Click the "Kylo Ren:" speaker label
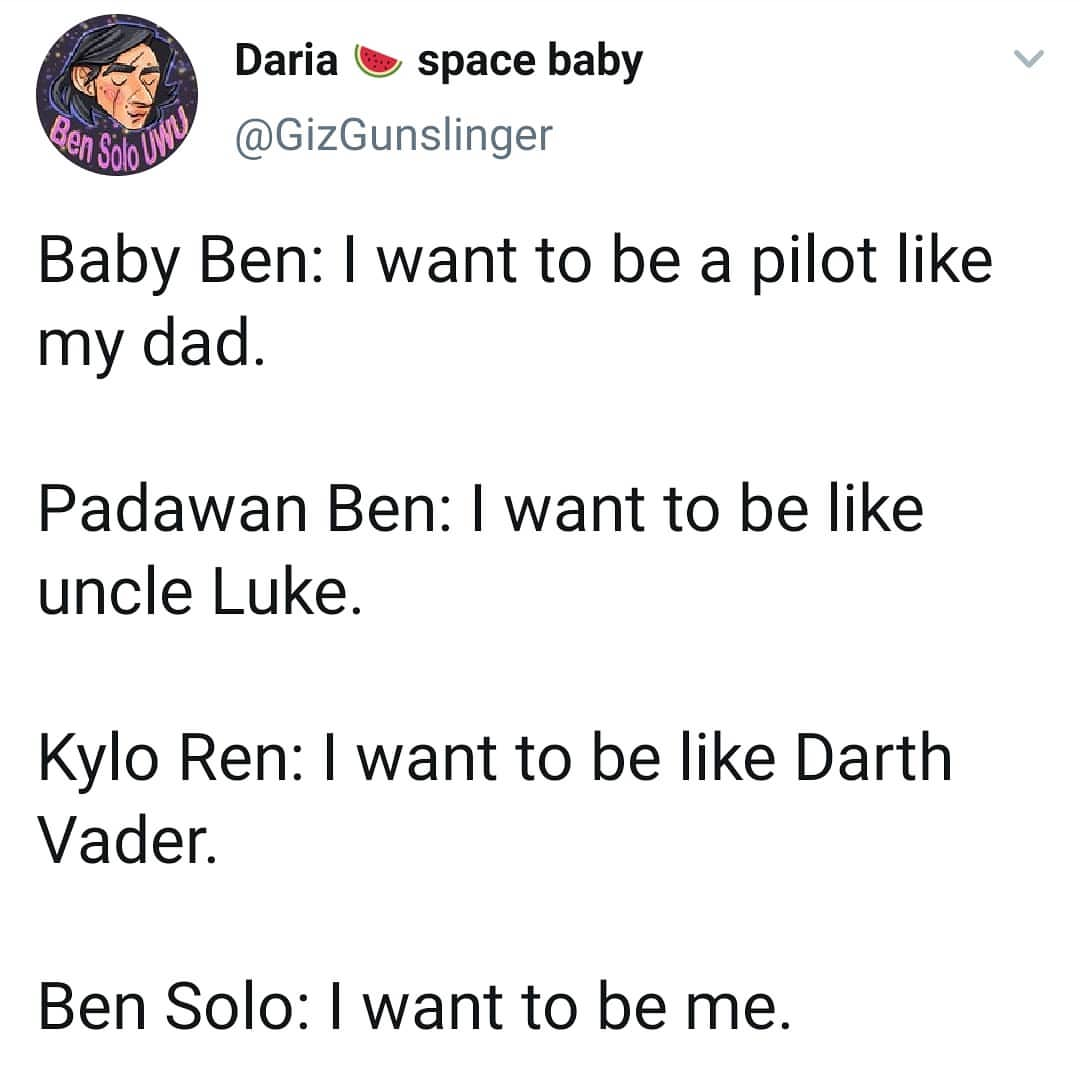The image size is (1080, 1087). 171,759
